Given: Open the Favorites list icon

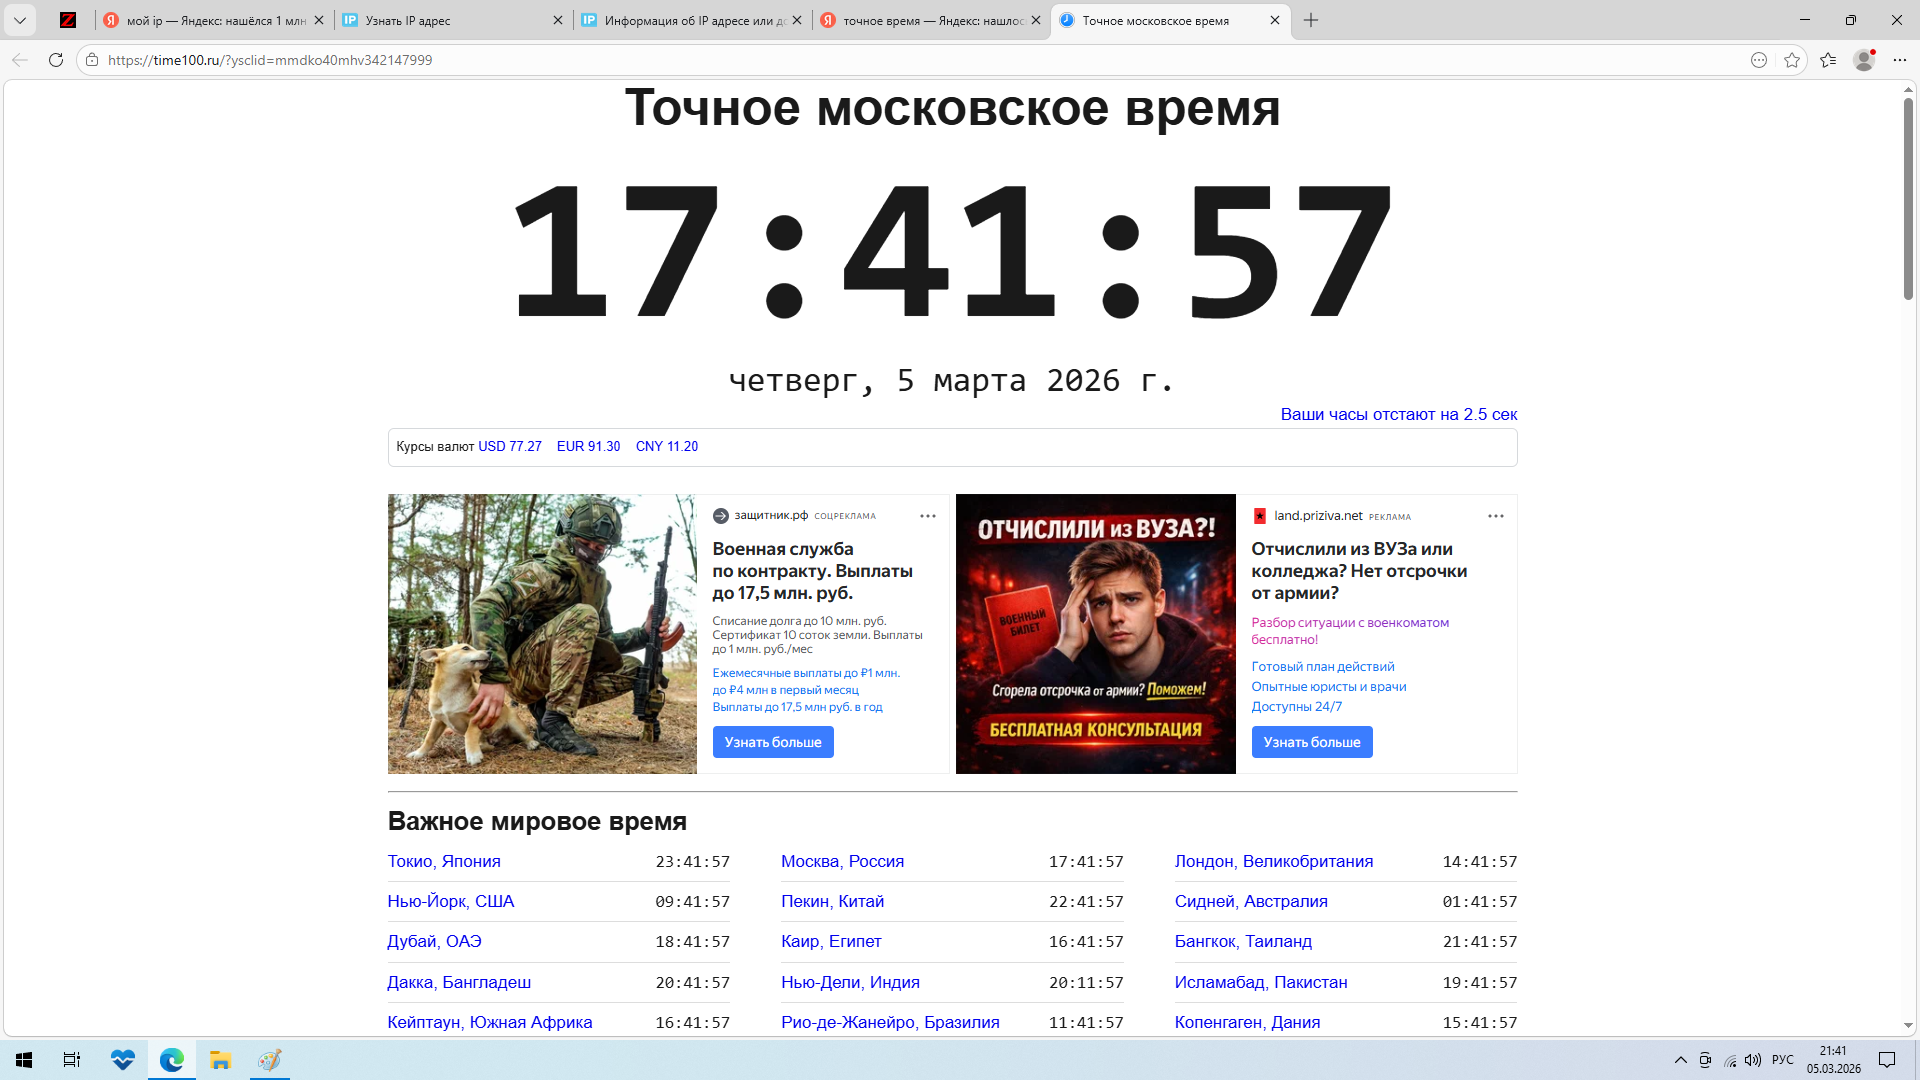Looking at the screenshot, I should (x=1828, y=60).
